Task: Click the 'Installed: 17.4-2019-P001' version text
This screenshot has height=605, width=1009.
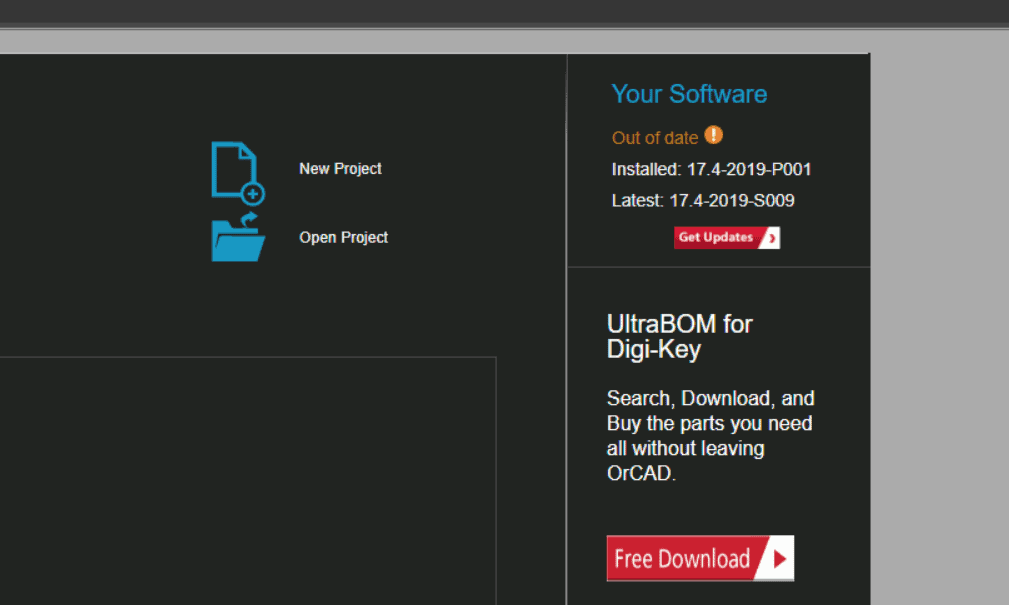Action: (x=711, y=169)
